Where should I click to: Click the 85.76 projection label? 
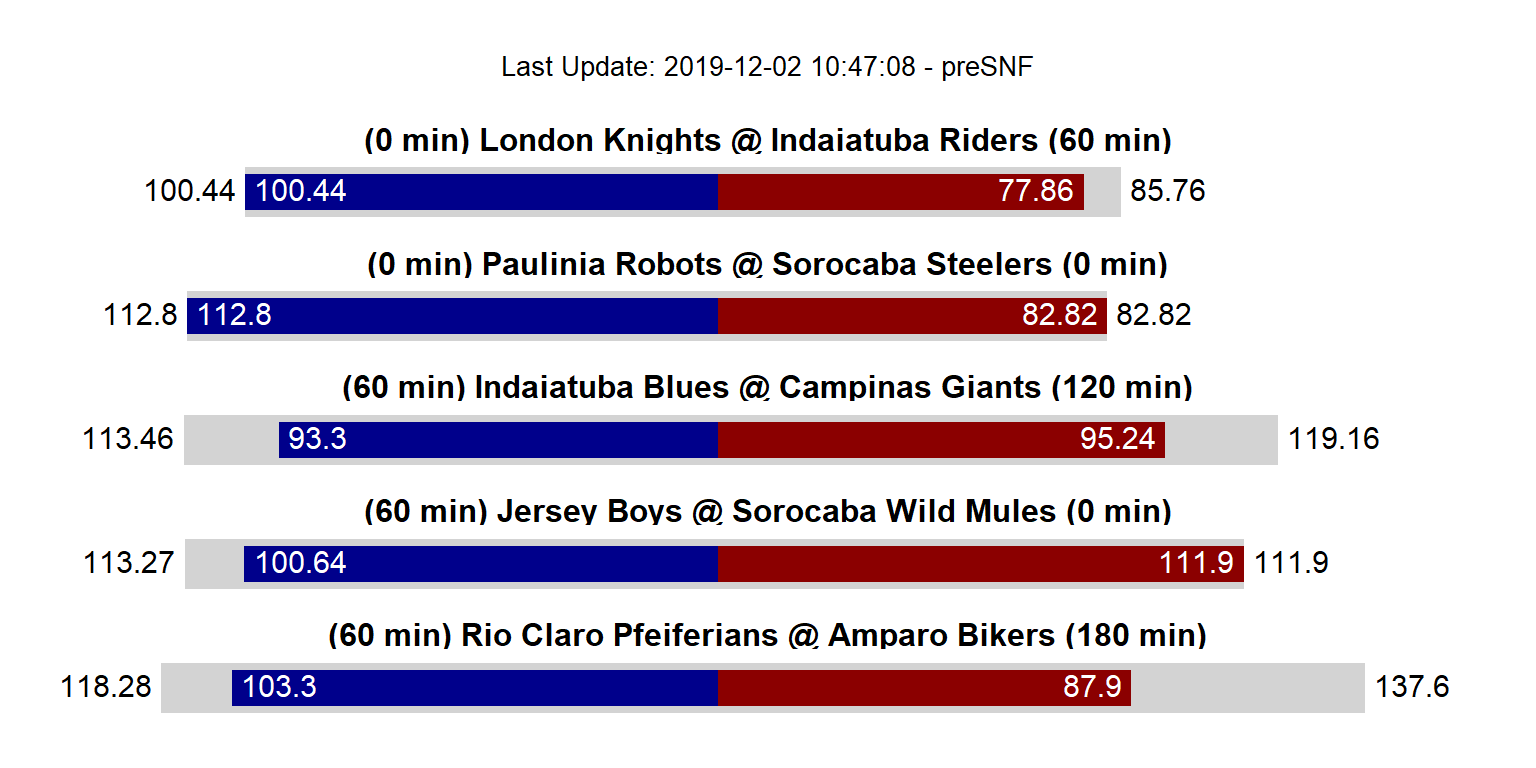click(x=1168, y=191)
